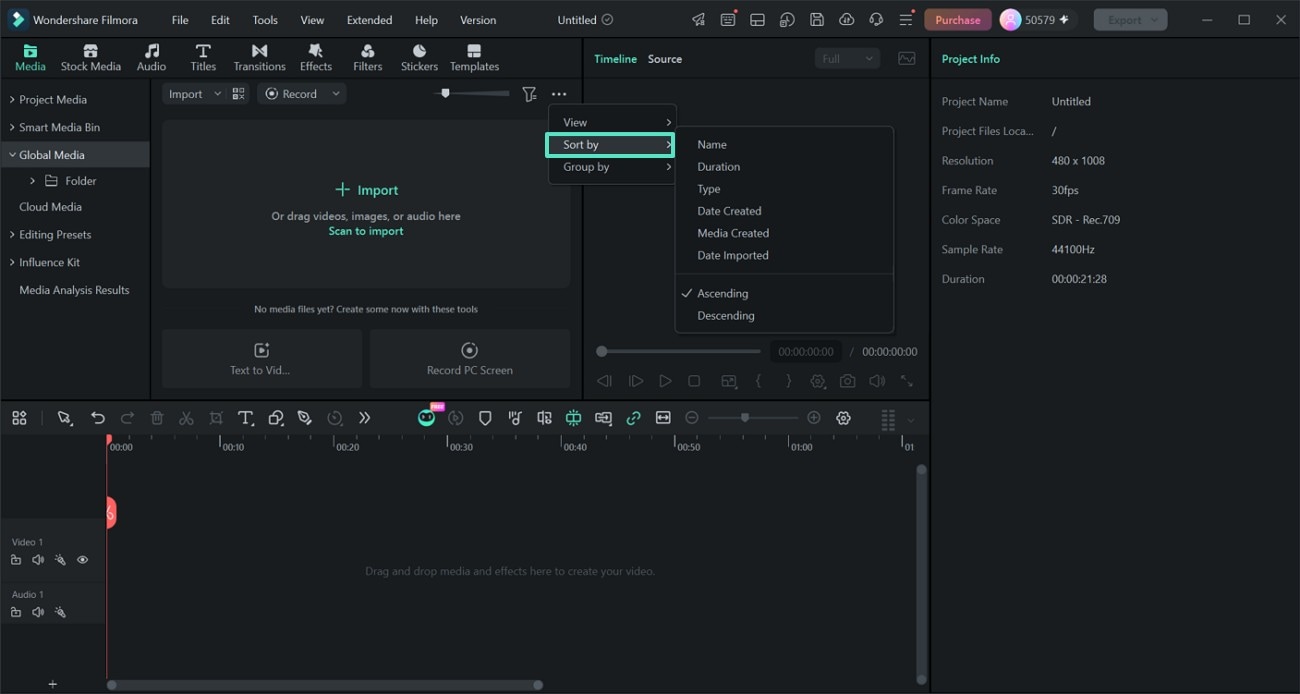The width and height of the screenshot is (1300, 694).
Task: Click the Purchase button
Action: (x=957, y=20)
